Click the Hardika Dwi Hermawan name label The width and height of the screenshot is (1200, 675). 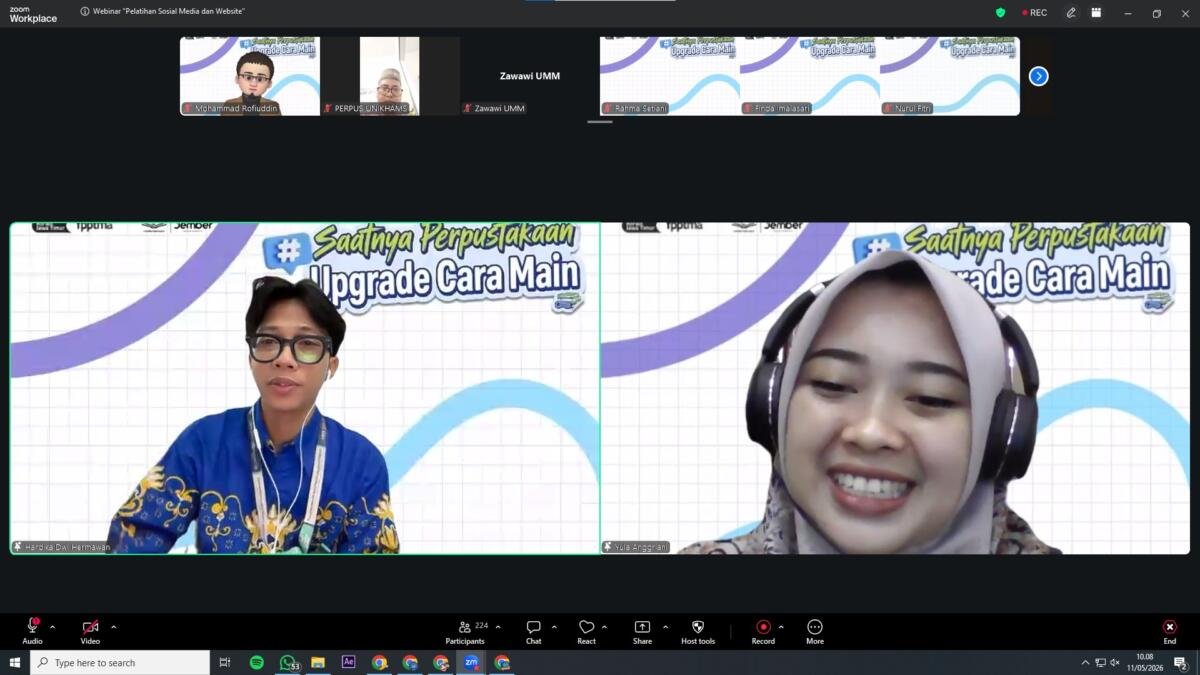(61, 547)
